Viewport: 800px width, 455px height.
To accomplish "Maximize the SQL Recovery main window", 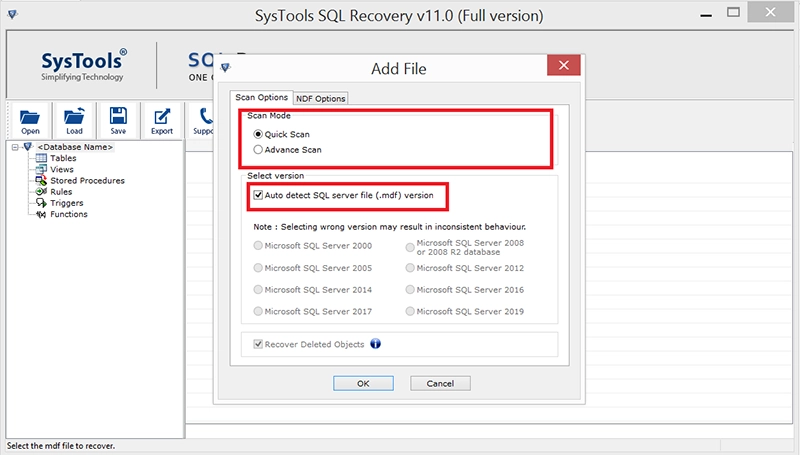I will (x=733, y=13).
